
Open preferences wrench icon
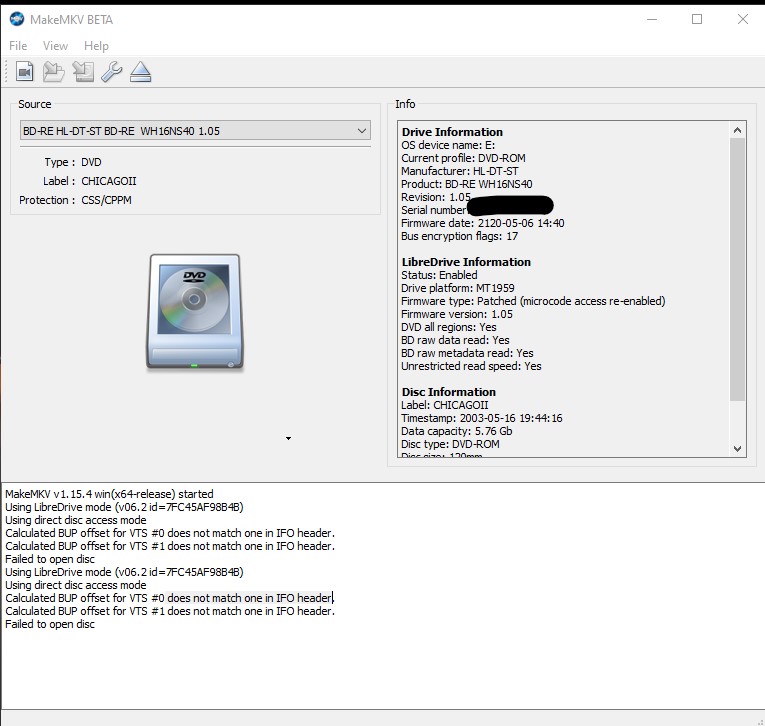tap(112, 72)
